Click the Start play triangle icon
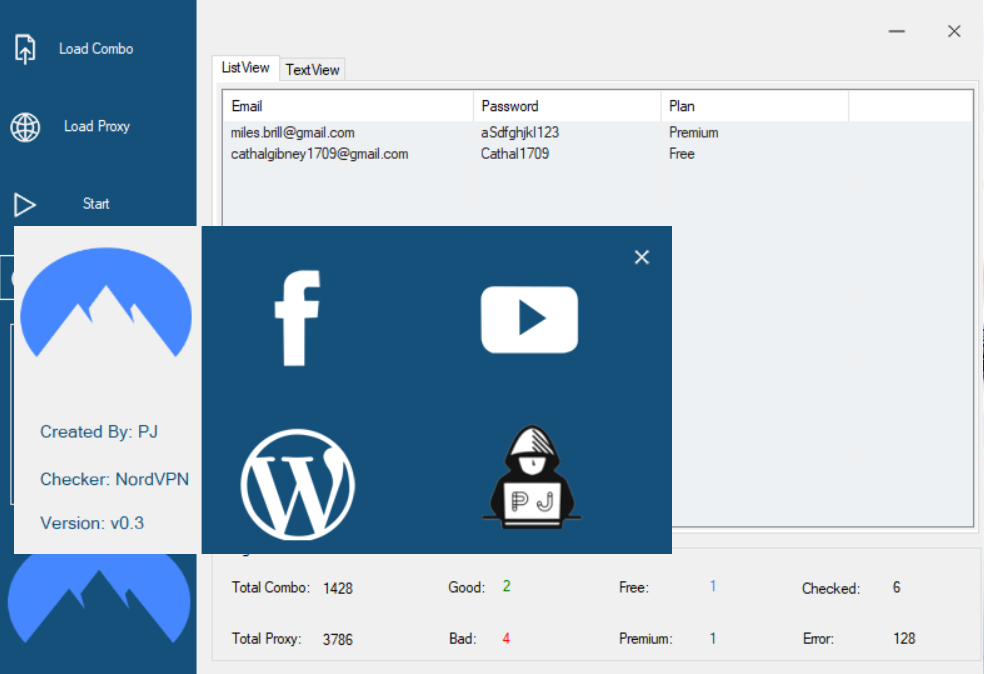 pos(24,205)
